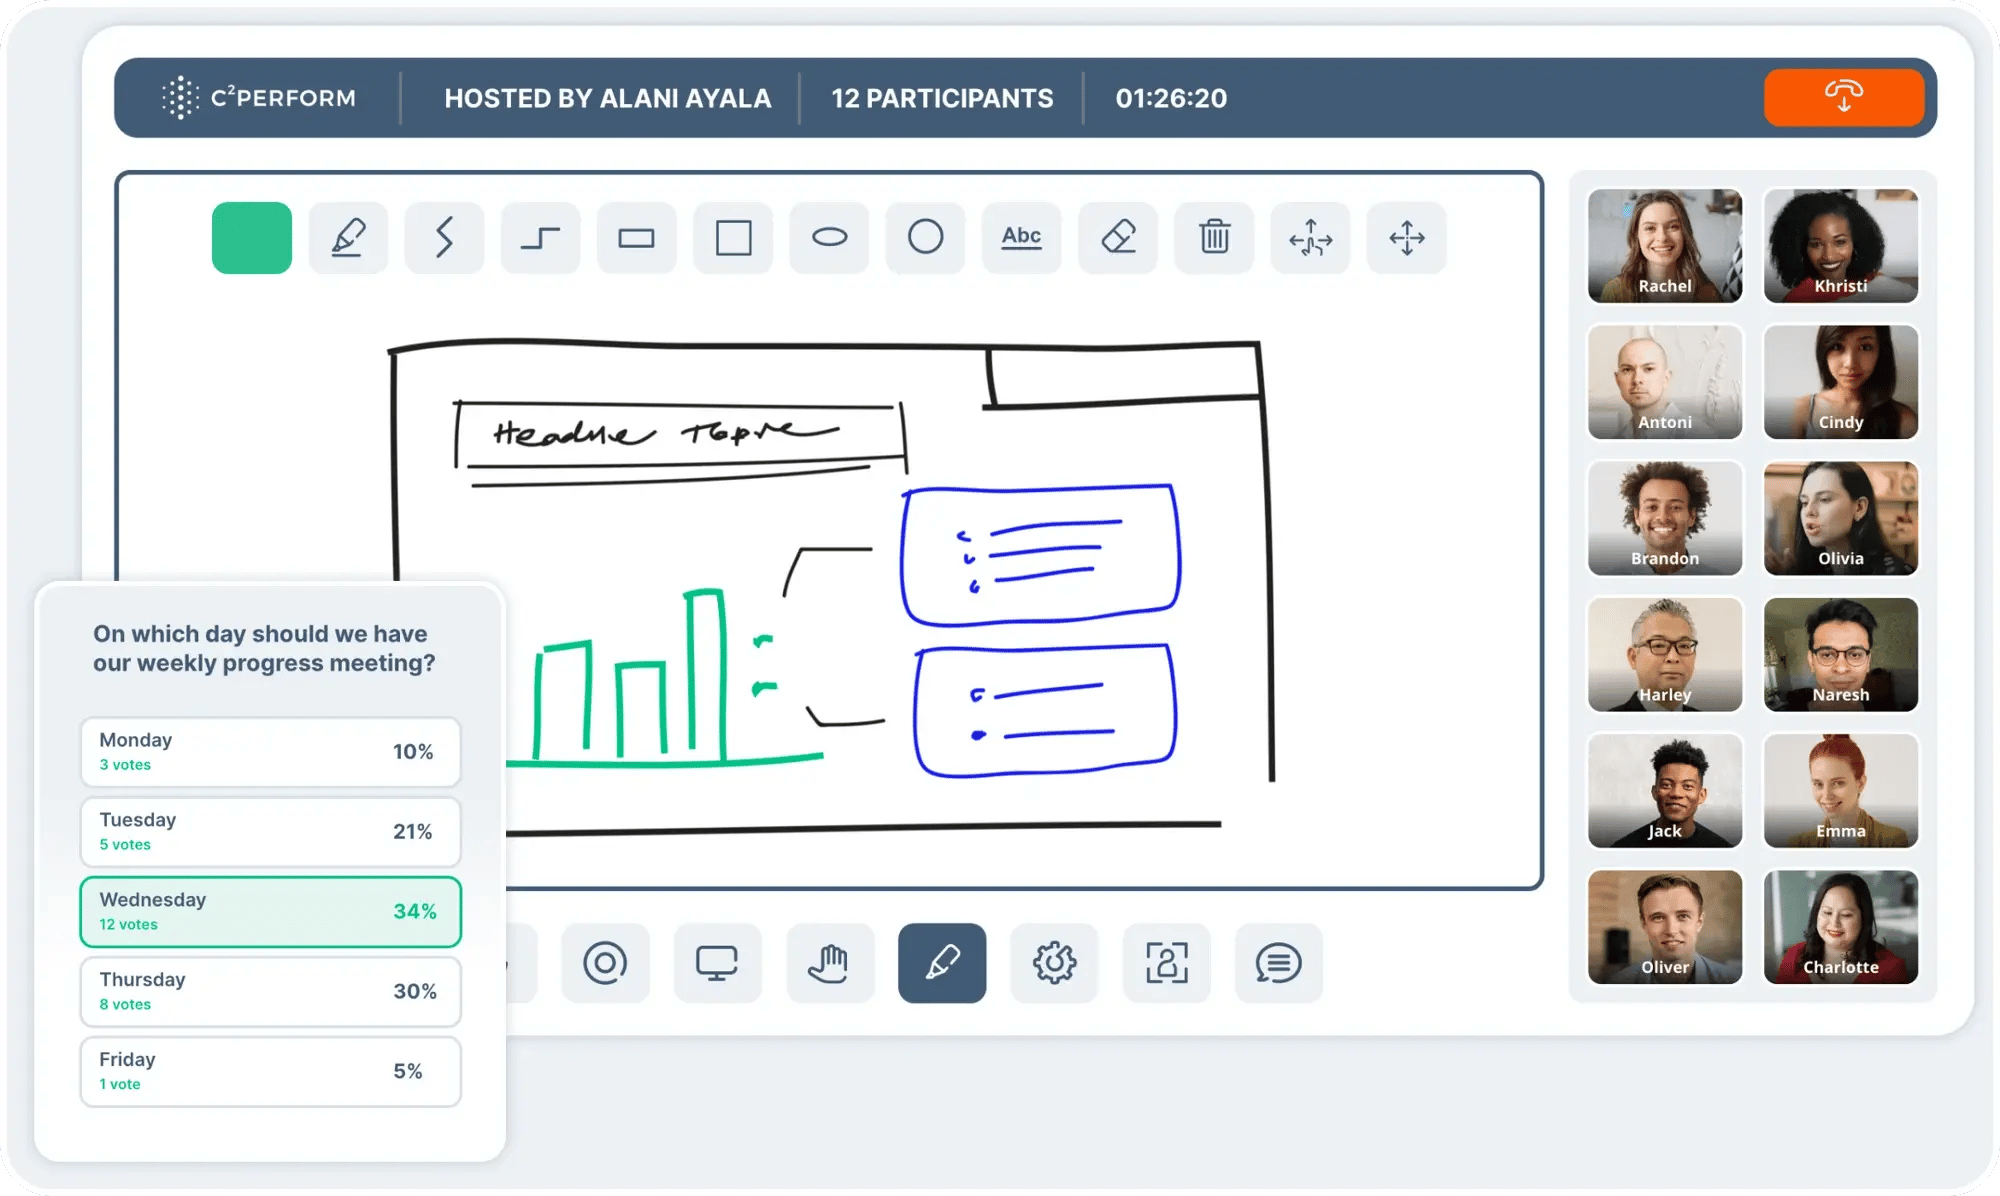Select the move tool with four-direction arrows
The height and width of the screenshot is (1196, 2000).
tap(1406, 237)
